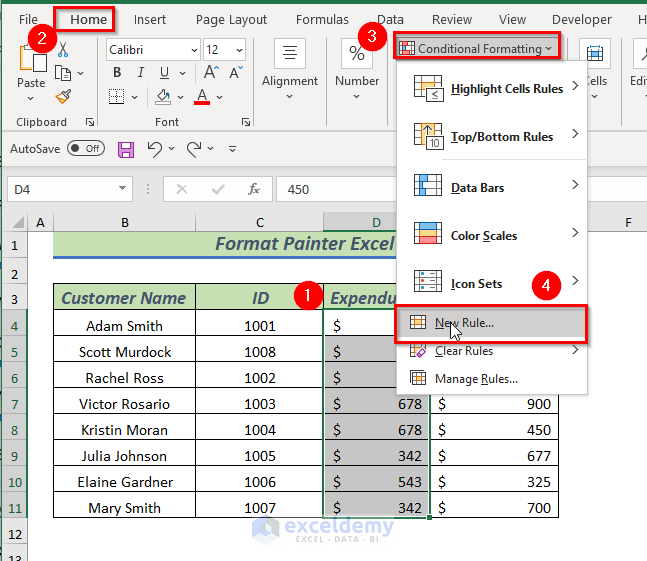Image resolution: width=647 pixels, height=561 pixels.
Task: Open the Page Layout tab
Action: pos(231,19)
